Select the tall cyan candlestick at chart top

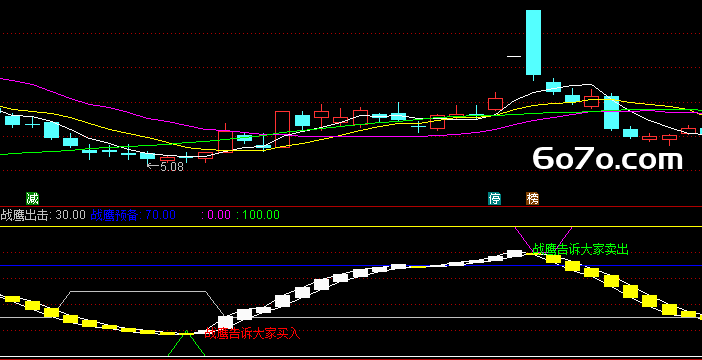click(533, 43)
